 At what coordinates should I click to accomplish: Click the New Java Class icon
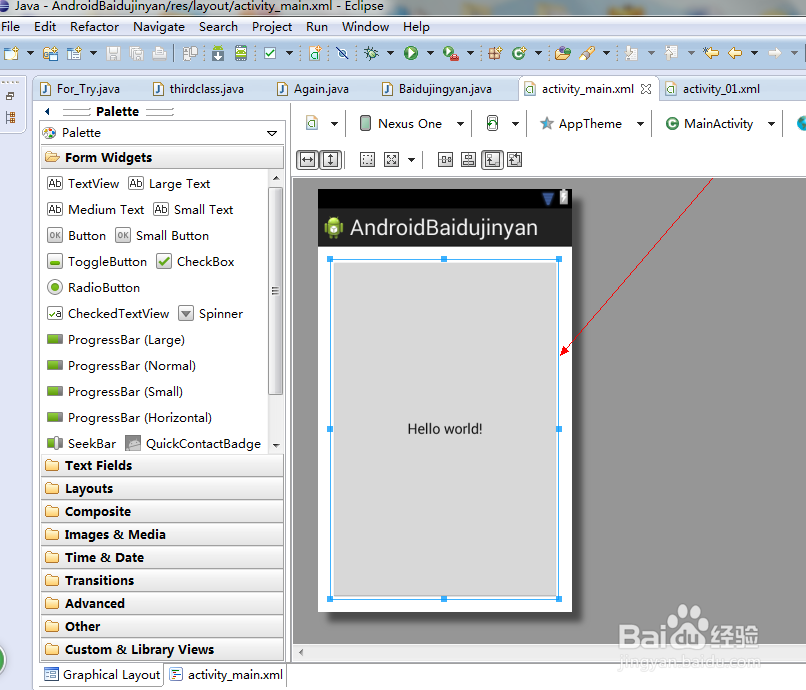[x=519, y=53]
